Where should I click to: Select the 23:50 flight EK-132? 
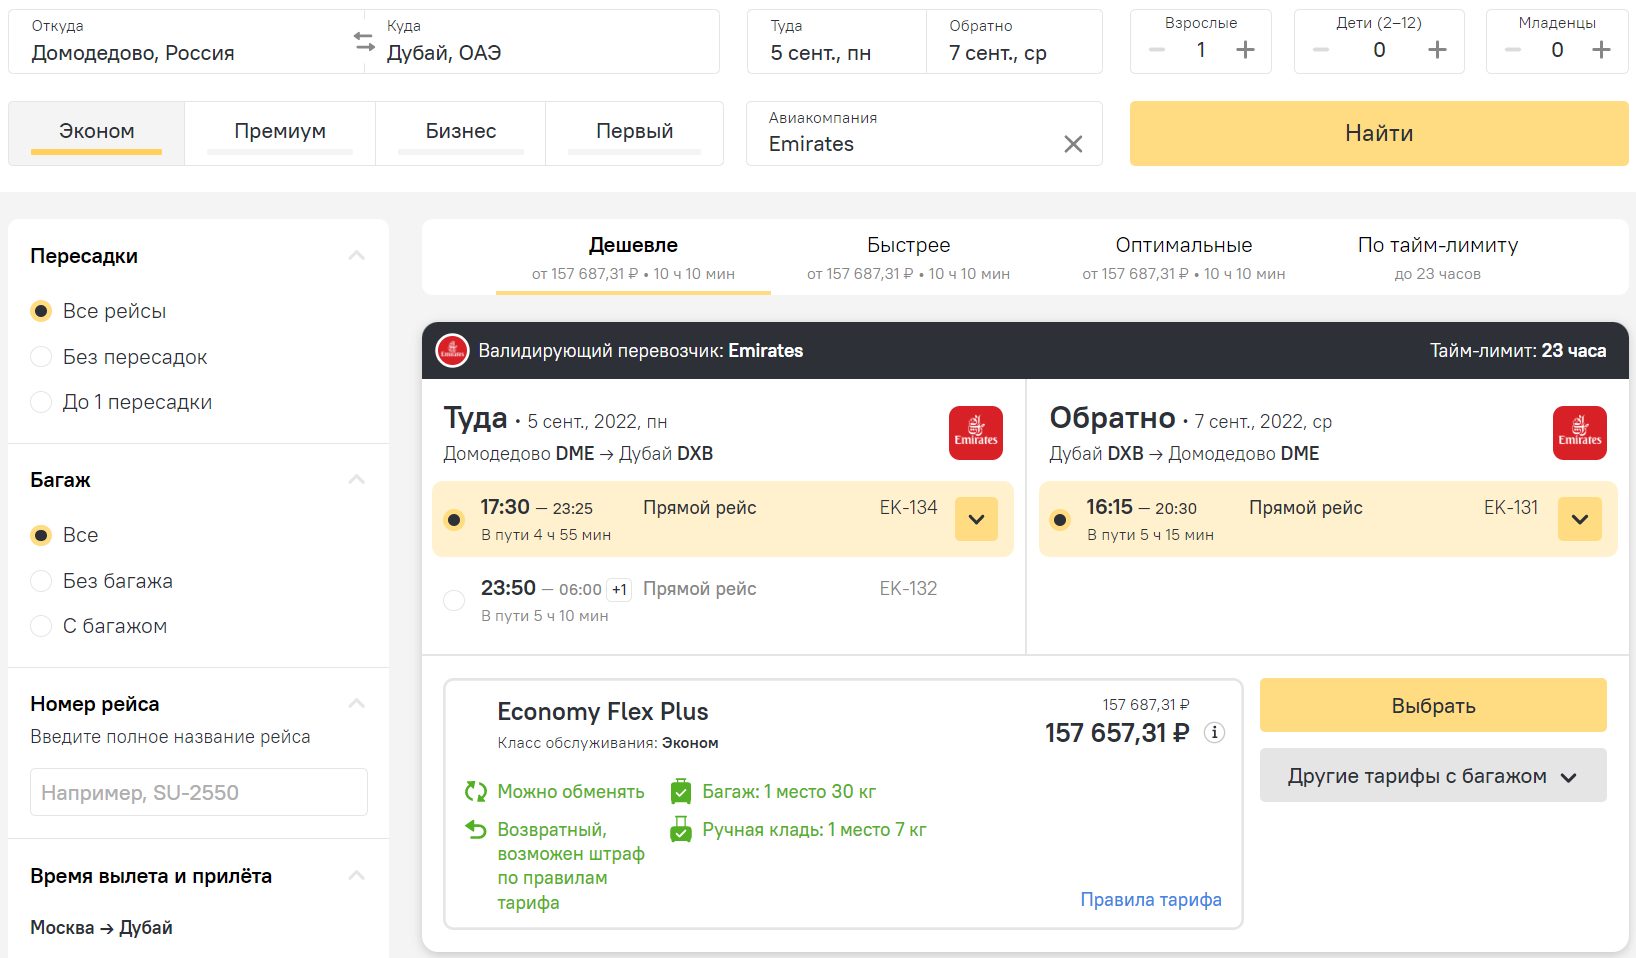point(454,600)
